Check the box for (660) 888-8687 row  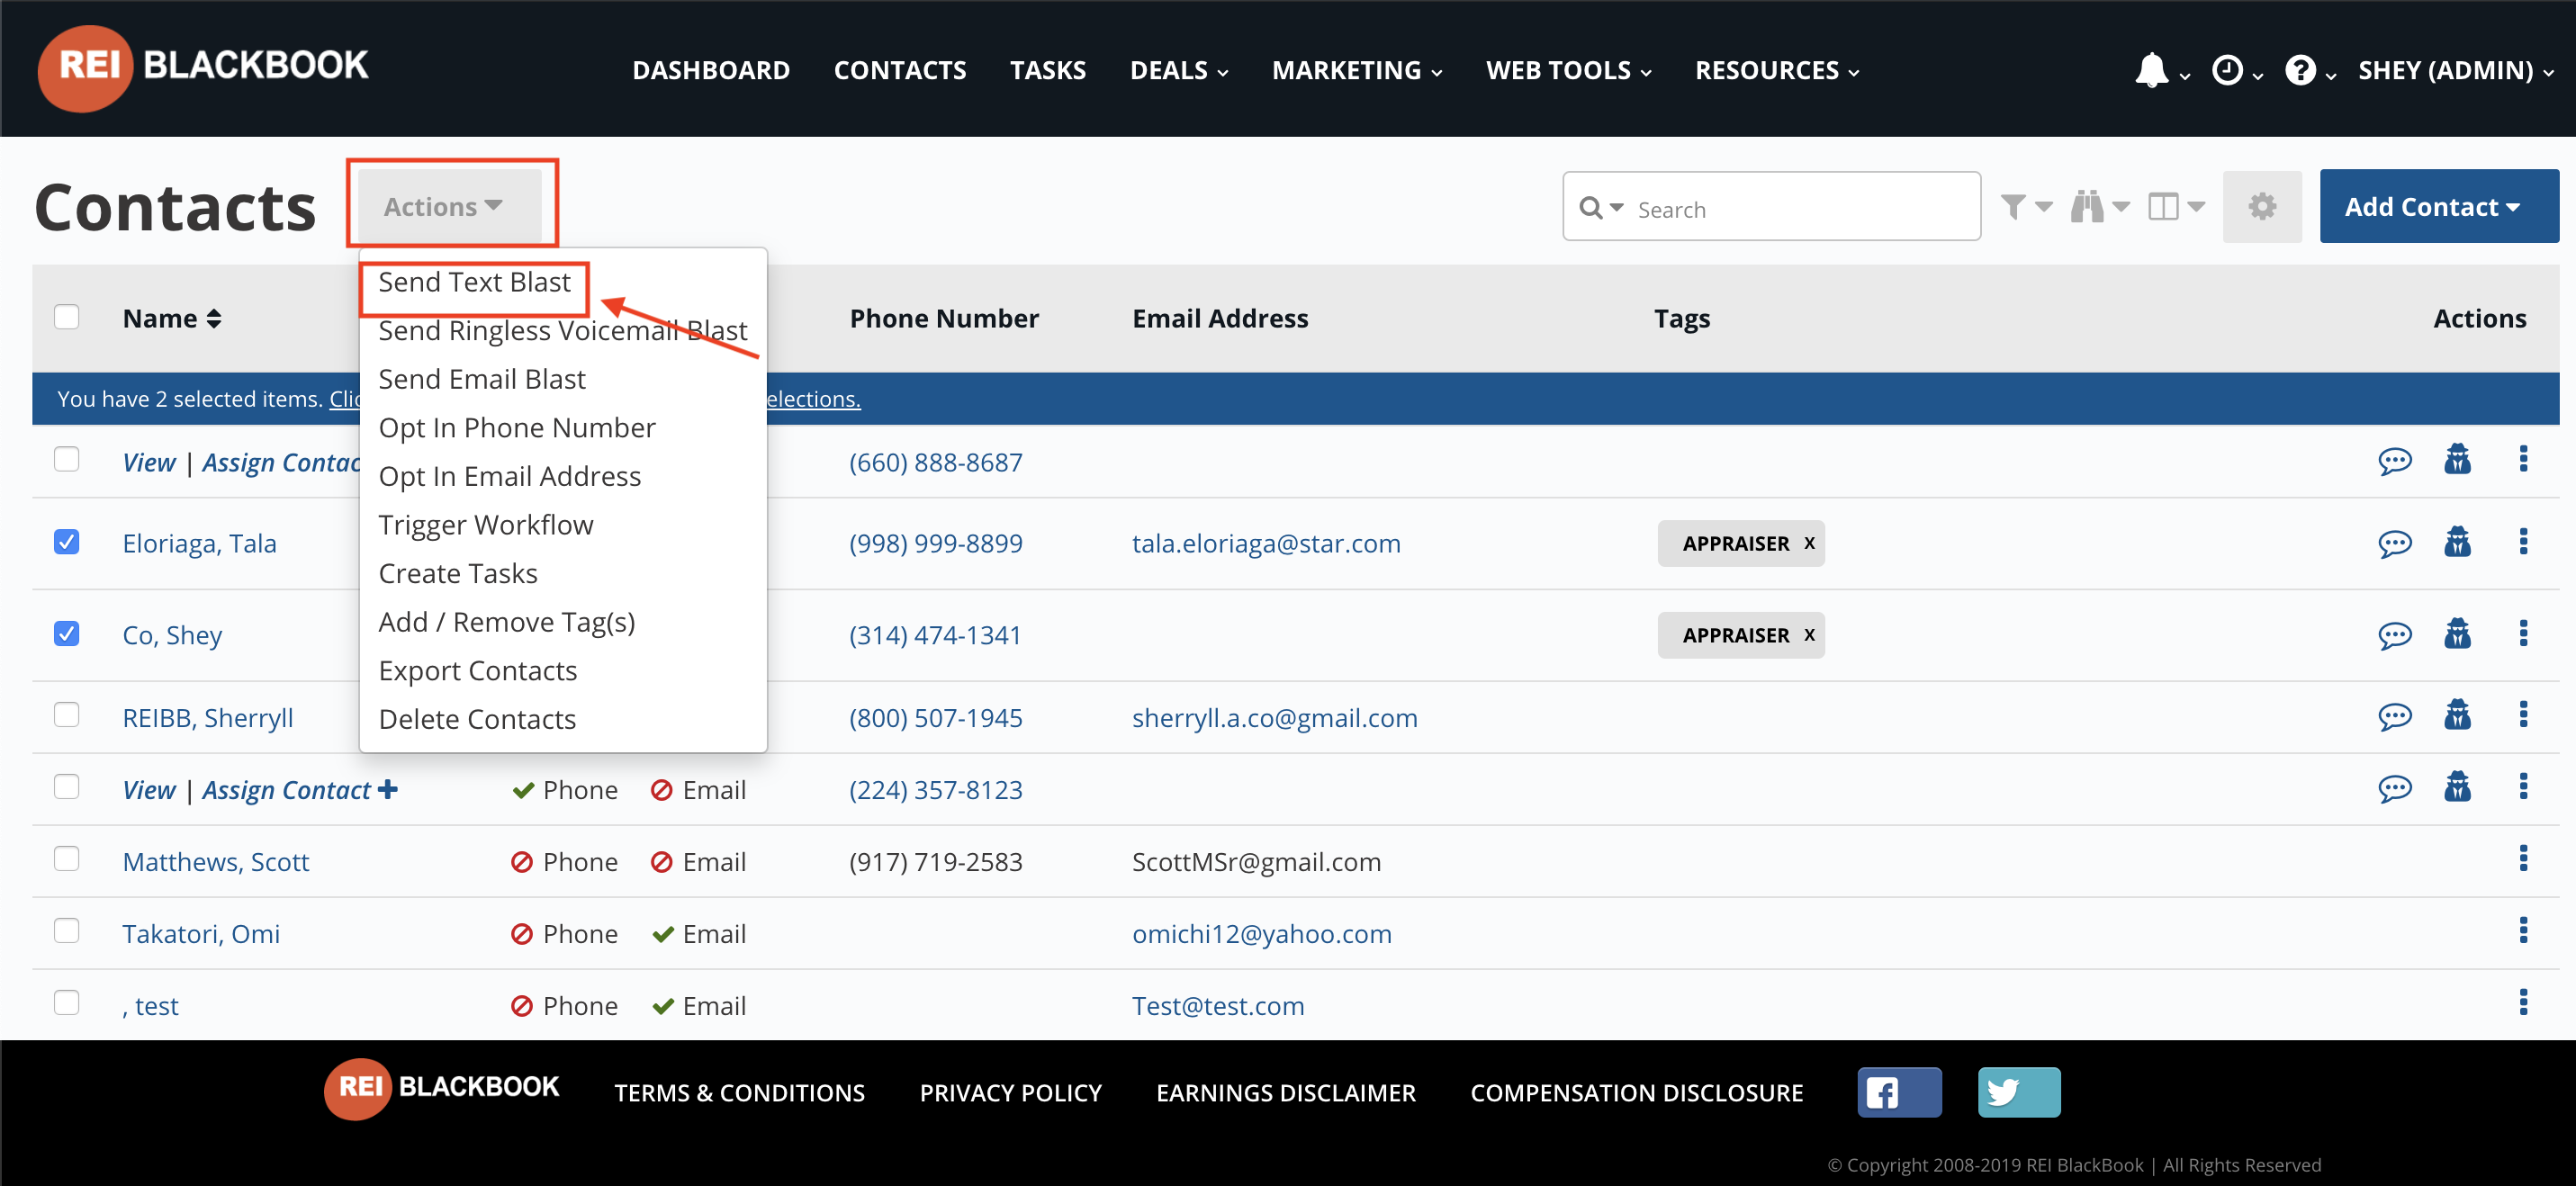(x=66, y=459)
